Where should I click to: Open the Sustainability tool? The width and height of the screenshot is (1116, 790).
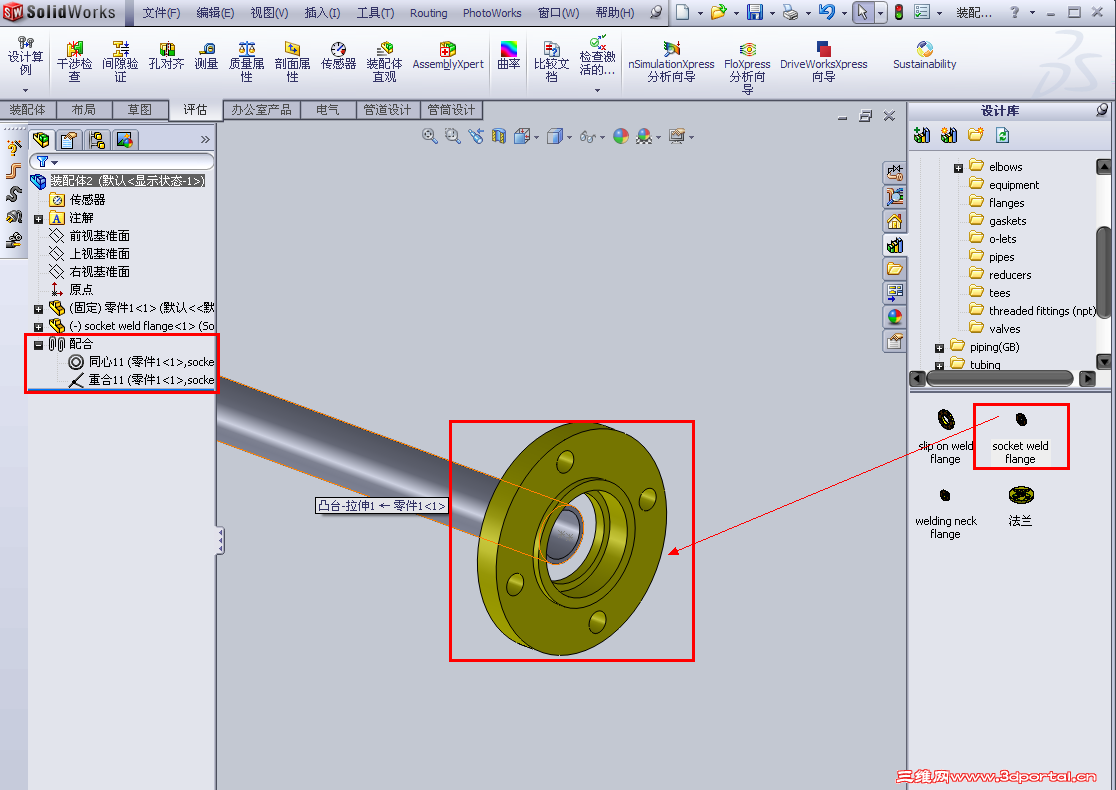pos(925,56)
